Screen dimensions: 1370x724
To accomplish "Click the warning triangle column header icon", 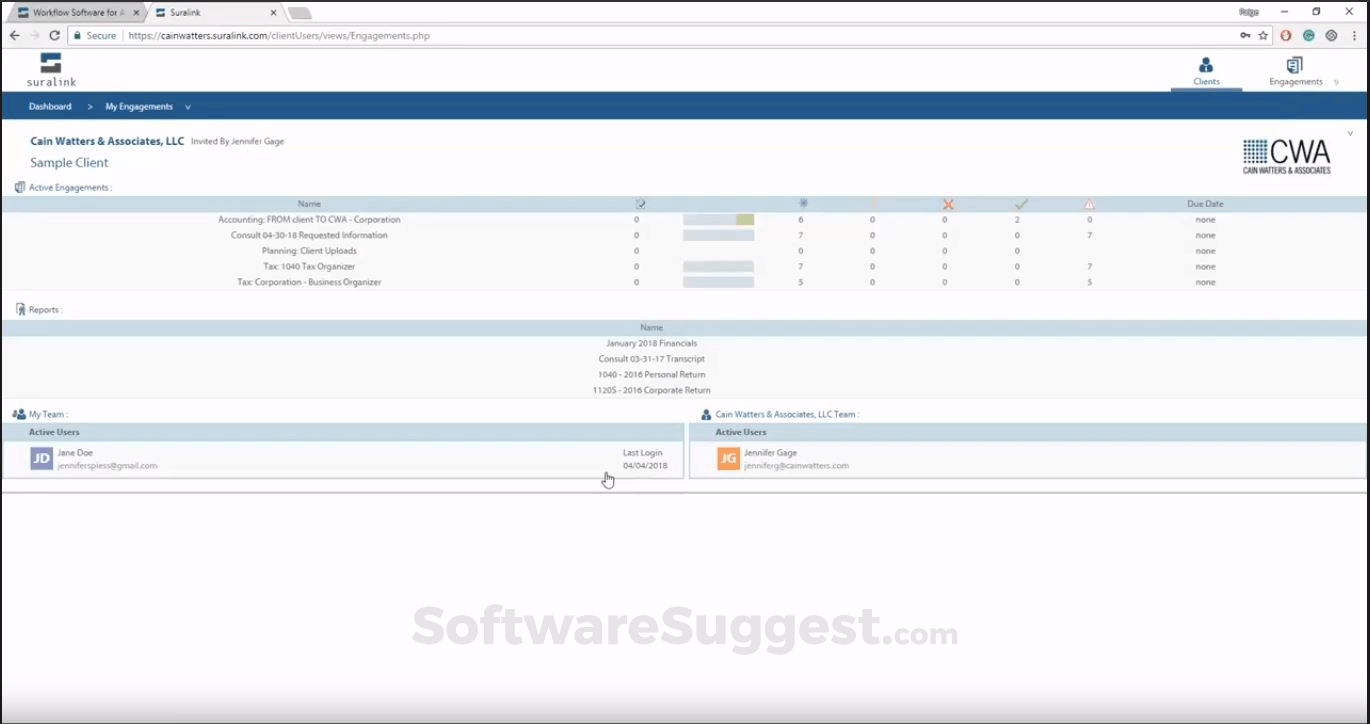I will pyautogui.click(x=1089, y=203).
